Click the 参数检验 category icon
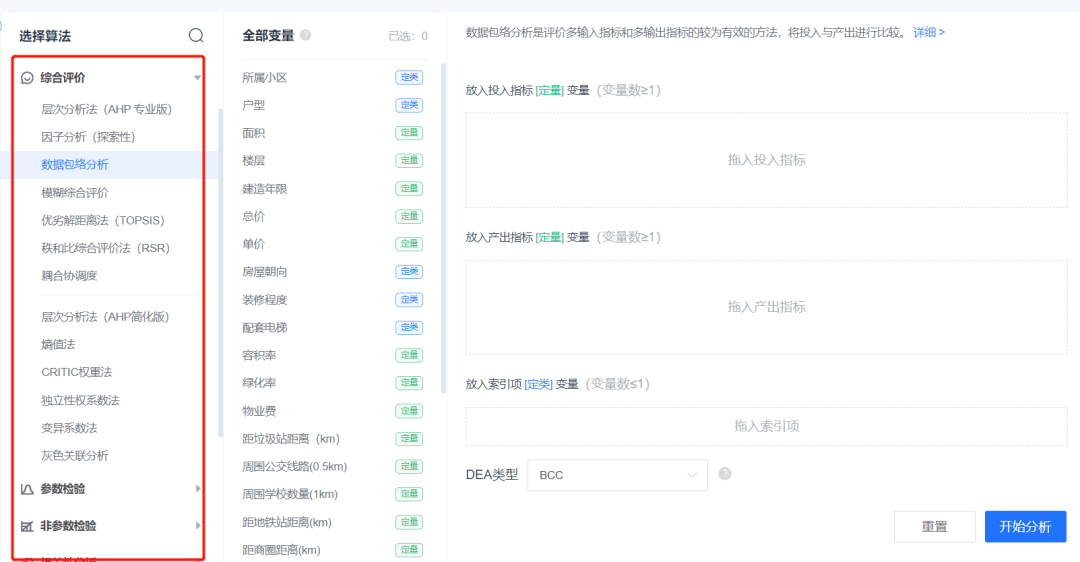The image size is (1080, 562). (27, 489)
